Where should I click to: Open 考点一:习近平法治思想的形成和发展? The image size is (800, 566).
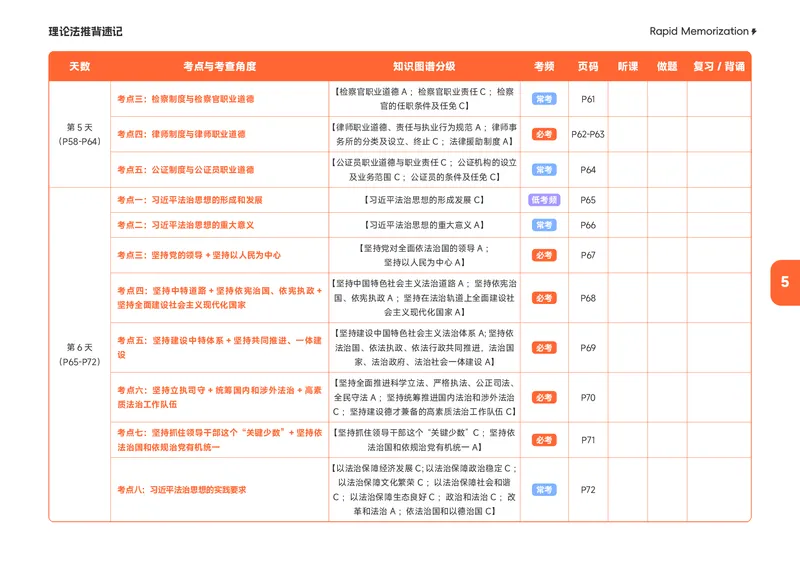coord(190,200)
